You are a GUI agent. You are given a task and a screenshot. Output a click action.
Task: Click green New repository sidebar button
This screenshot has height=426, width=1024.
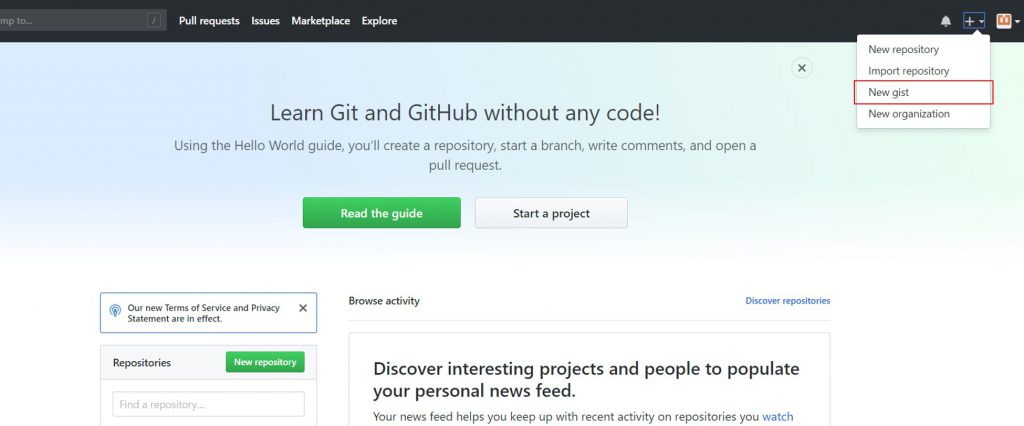click(265, 362)
